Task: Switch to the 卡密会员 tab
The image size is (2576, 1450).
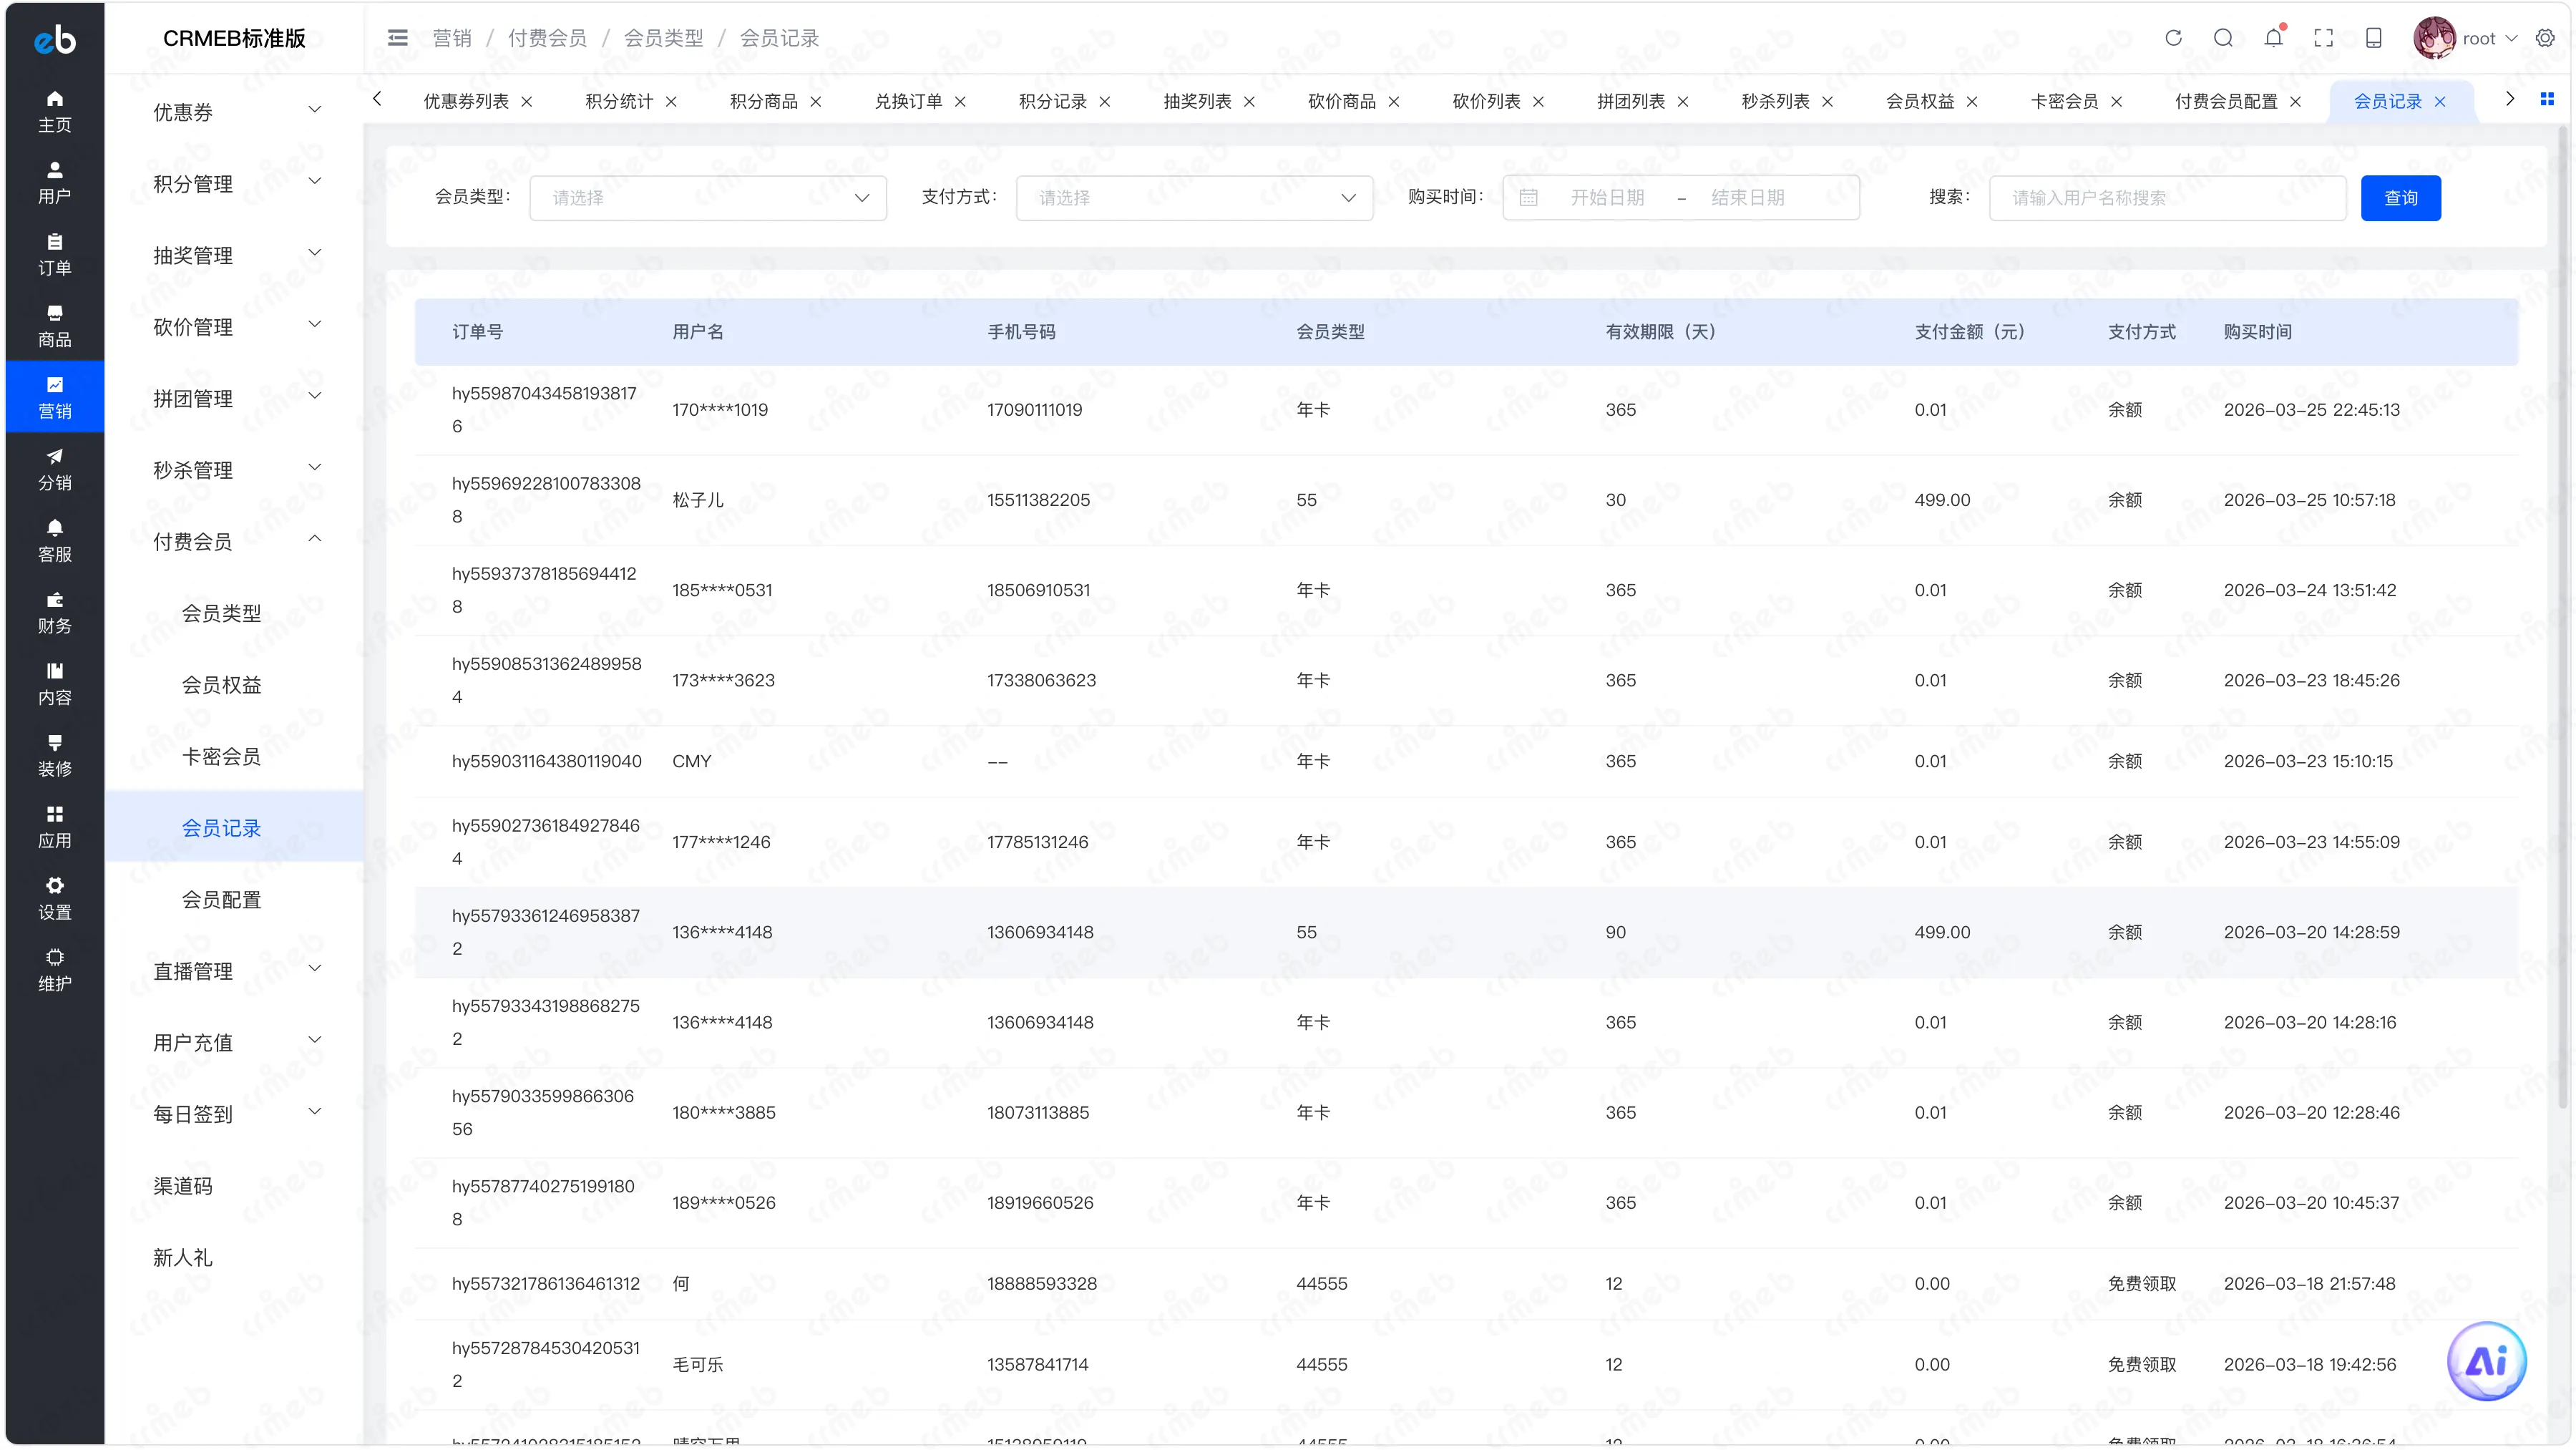Action: click(x=2064, y=102)
